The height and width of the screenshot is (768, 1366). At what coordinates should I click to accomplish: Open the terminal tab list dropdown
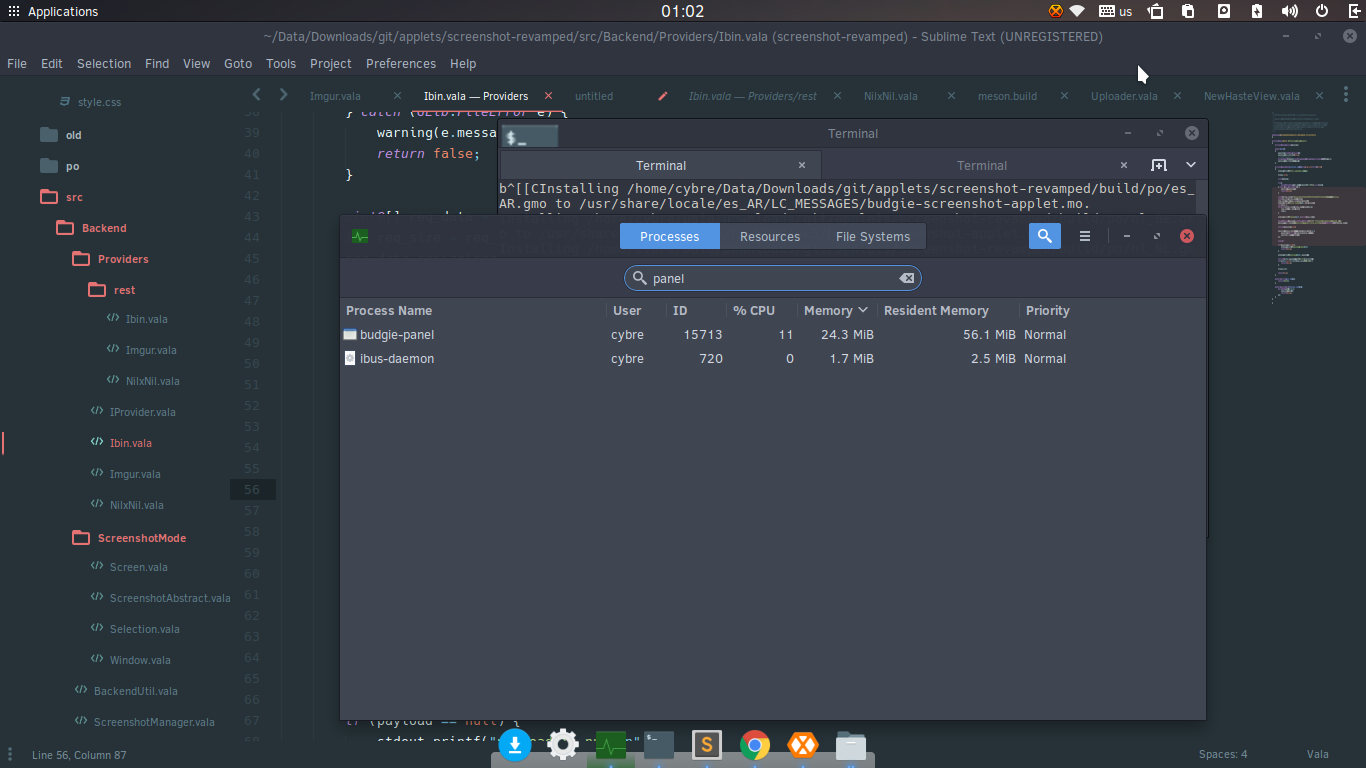click(x=1191, y=165)
